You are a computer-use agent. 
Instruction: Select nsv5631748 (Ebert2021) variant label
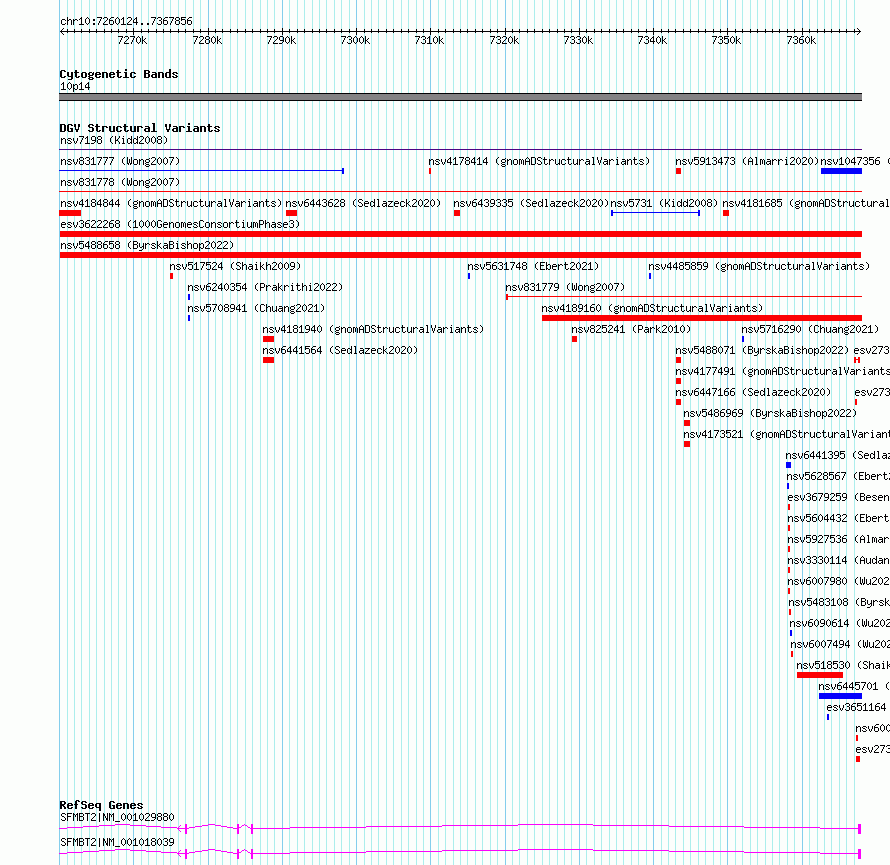click(533, 266)
